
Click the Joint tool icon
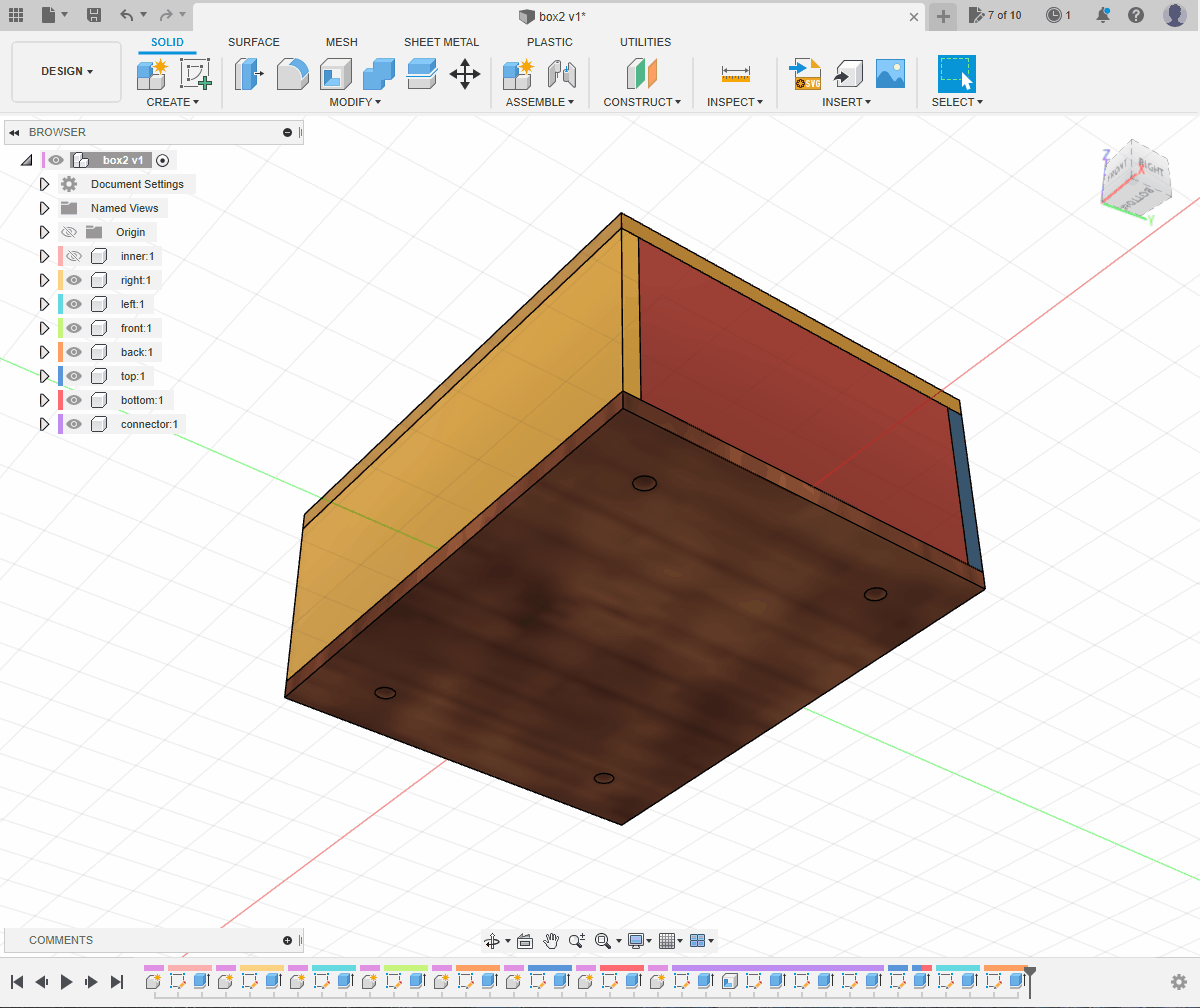(x=562, y=74)
